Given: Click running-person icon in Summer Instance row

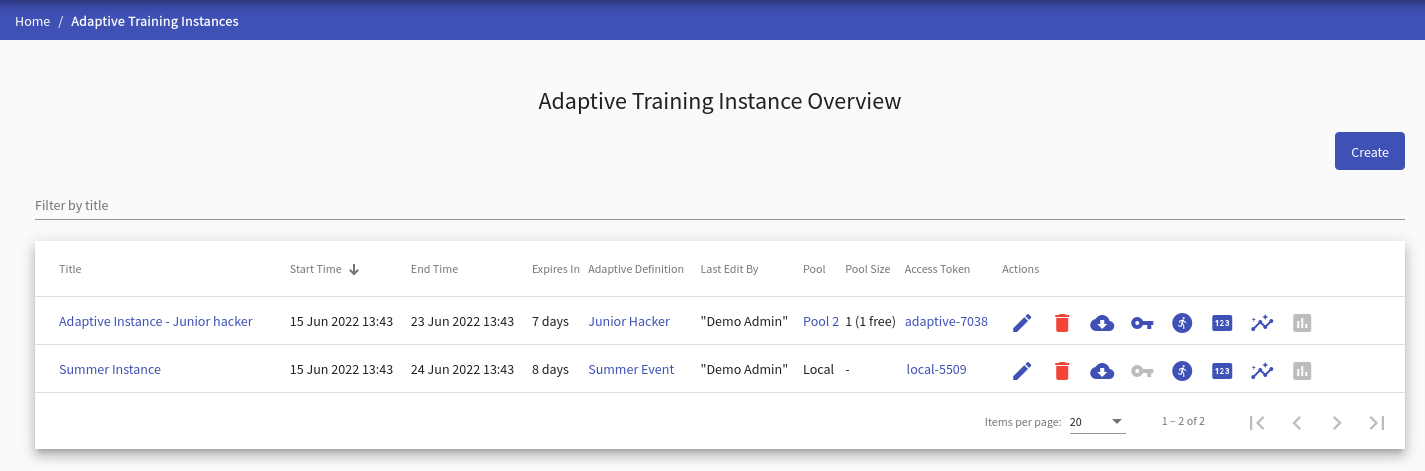Looking at the screenshot, I should [x=1182, y=370].
